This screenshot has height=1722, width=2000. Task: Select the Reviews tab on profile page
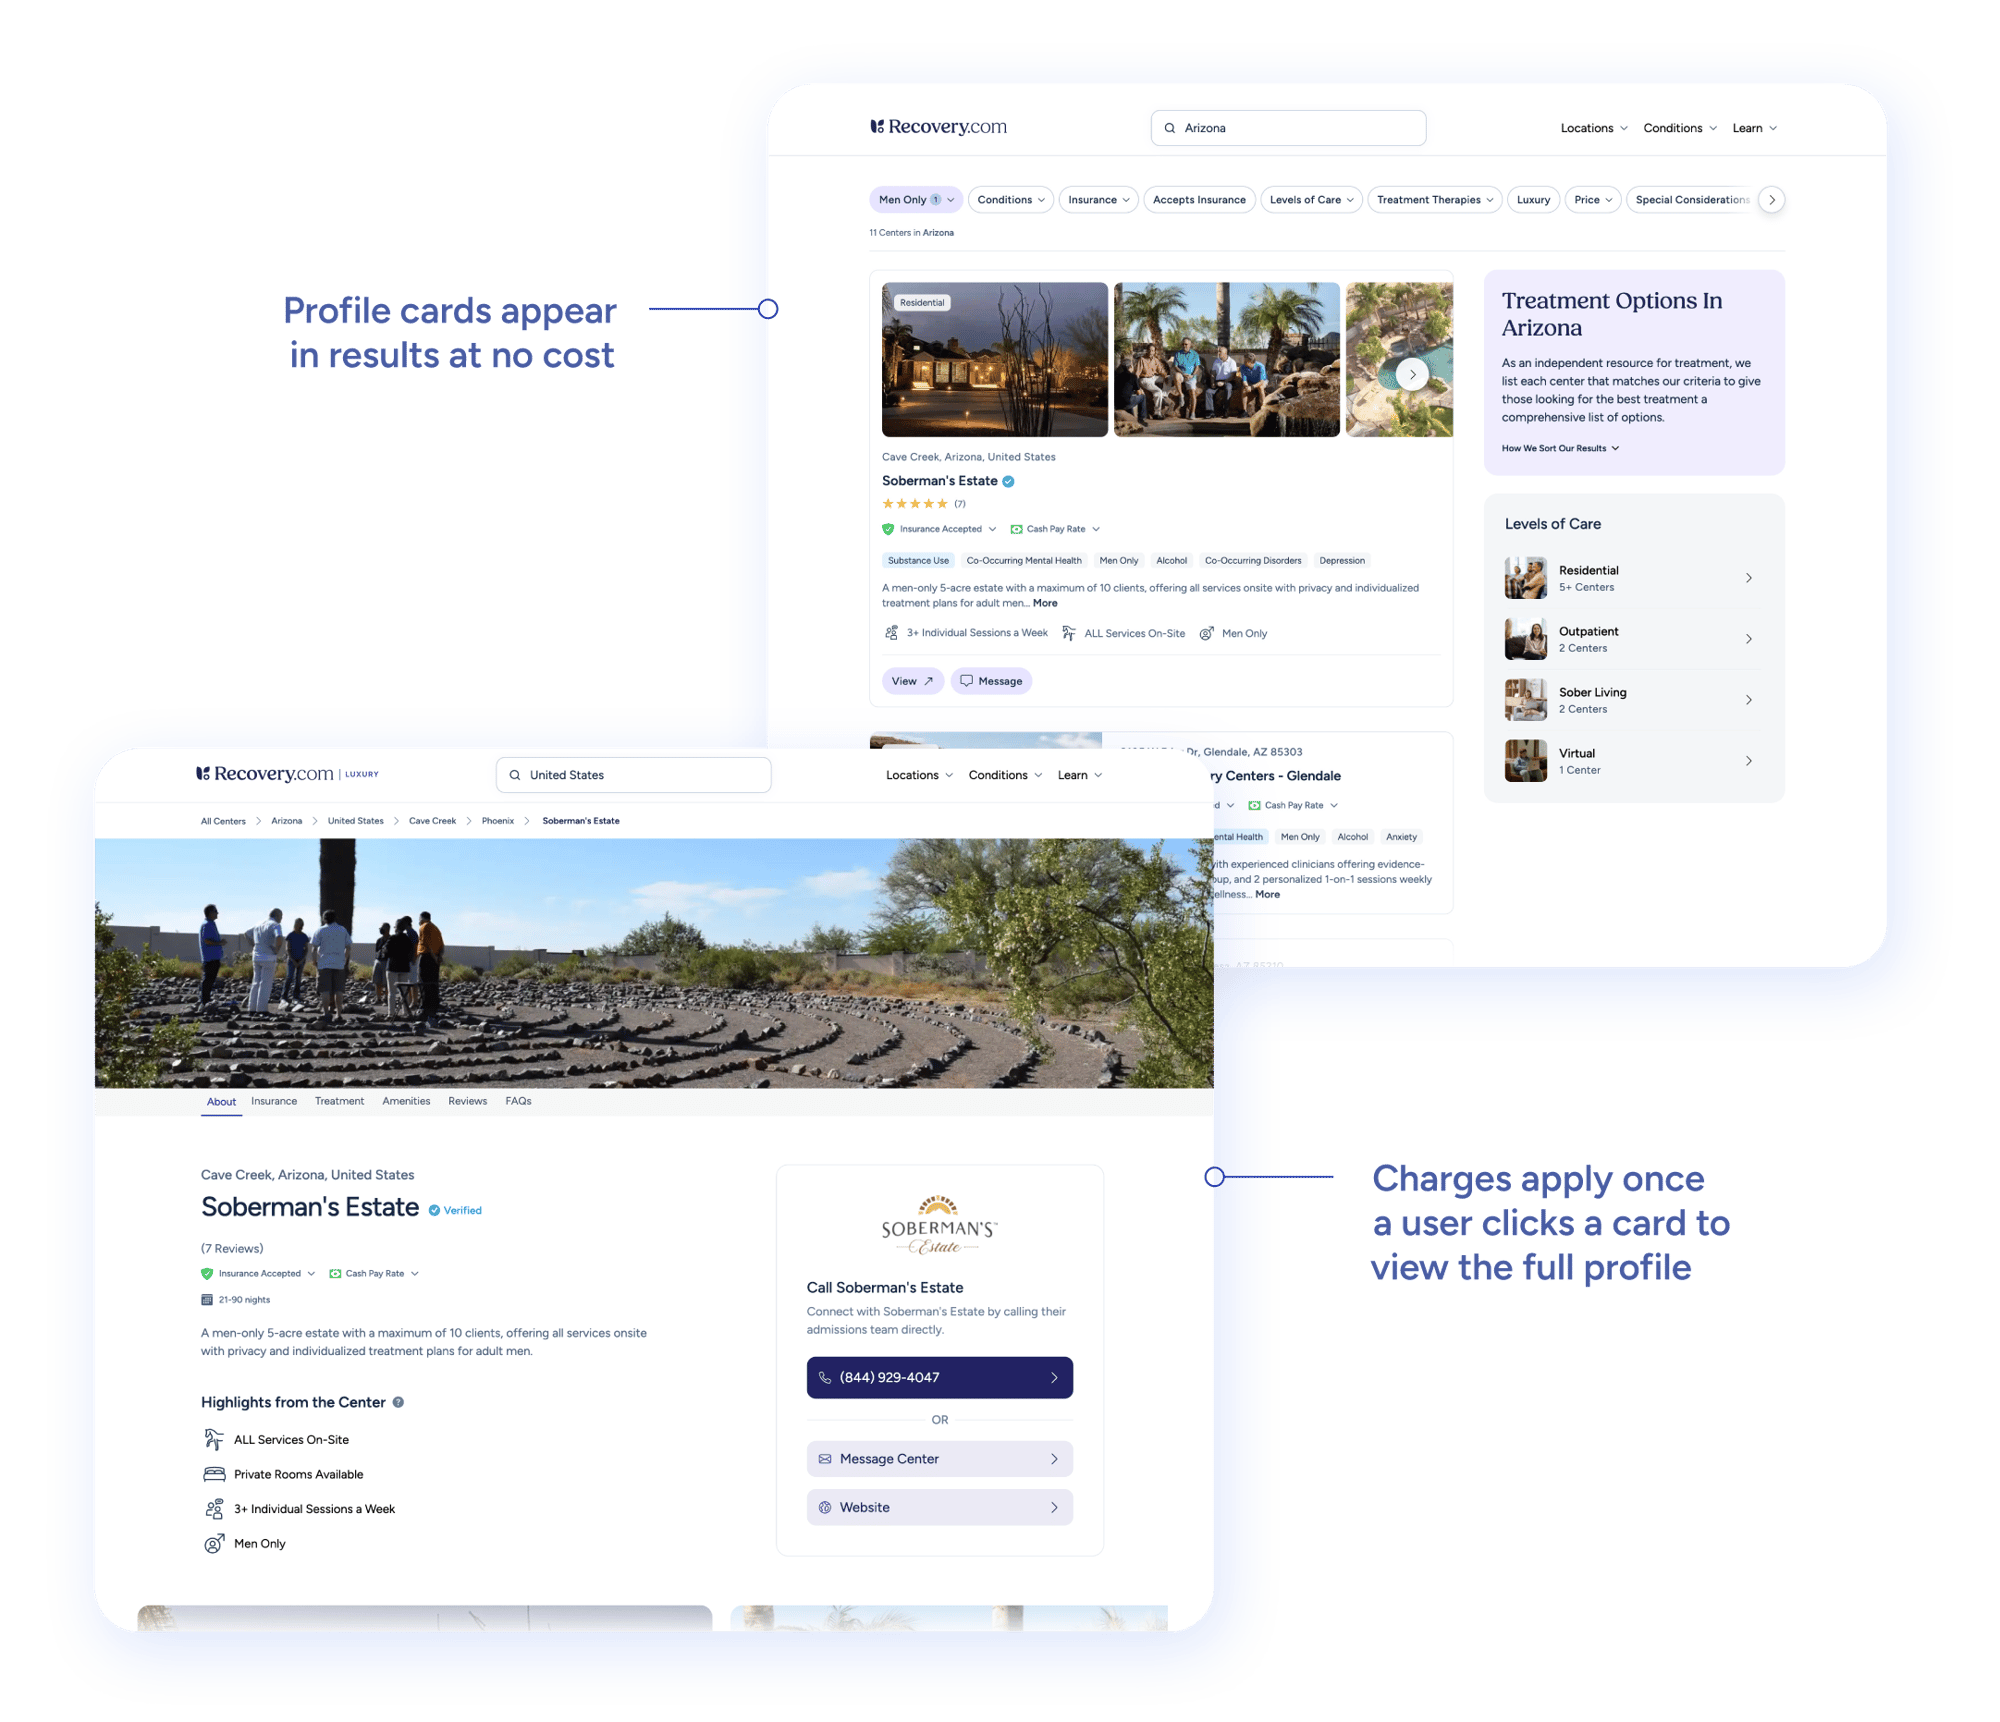click(x=469, y=1103)
